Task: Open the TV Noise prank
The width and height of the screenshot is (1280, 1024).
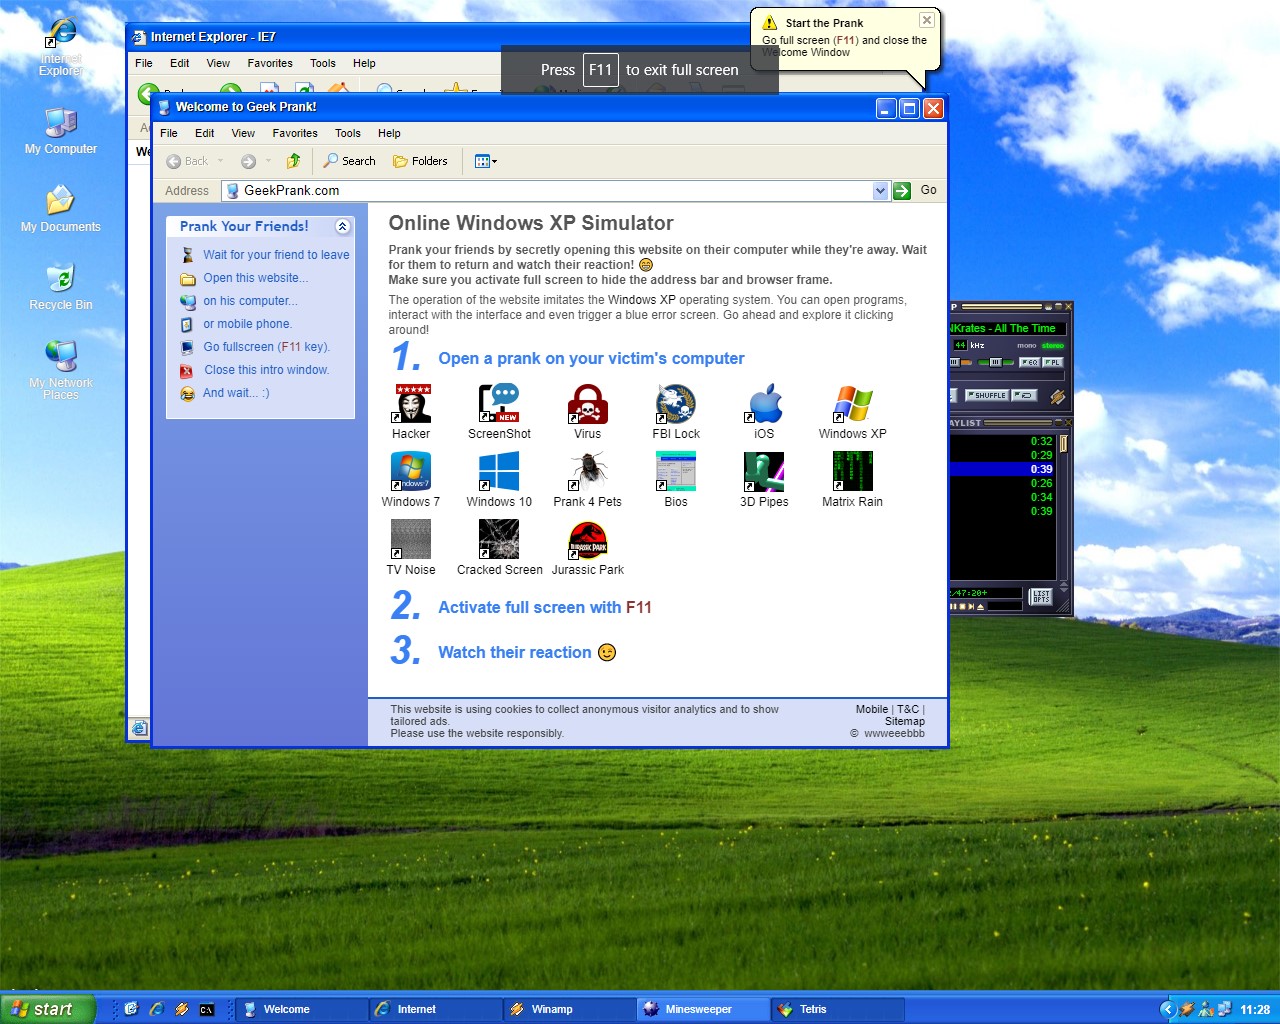Action: (x=411, y=547)
